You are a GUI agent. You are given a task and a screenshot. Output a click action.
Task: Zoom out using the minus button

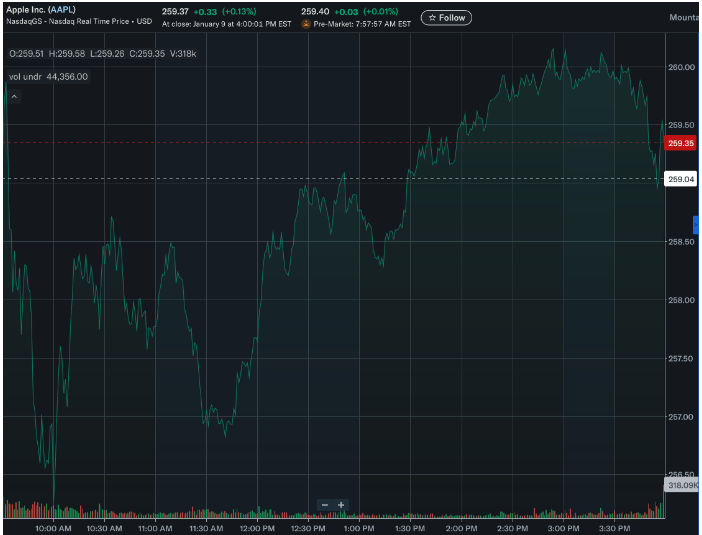click(x=325, y=505)
